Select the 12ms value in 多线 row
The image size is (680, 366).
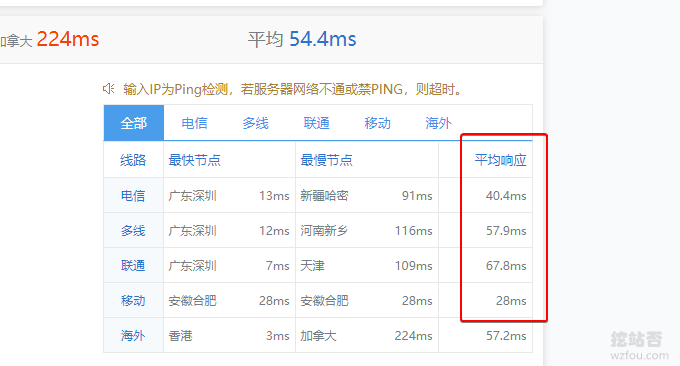pyautogui.click(x=274, y=231)
